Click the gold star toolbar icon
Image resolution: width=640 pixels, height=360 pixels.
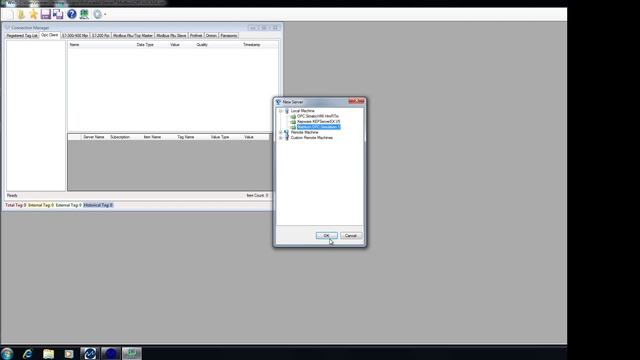pos(33,14)
